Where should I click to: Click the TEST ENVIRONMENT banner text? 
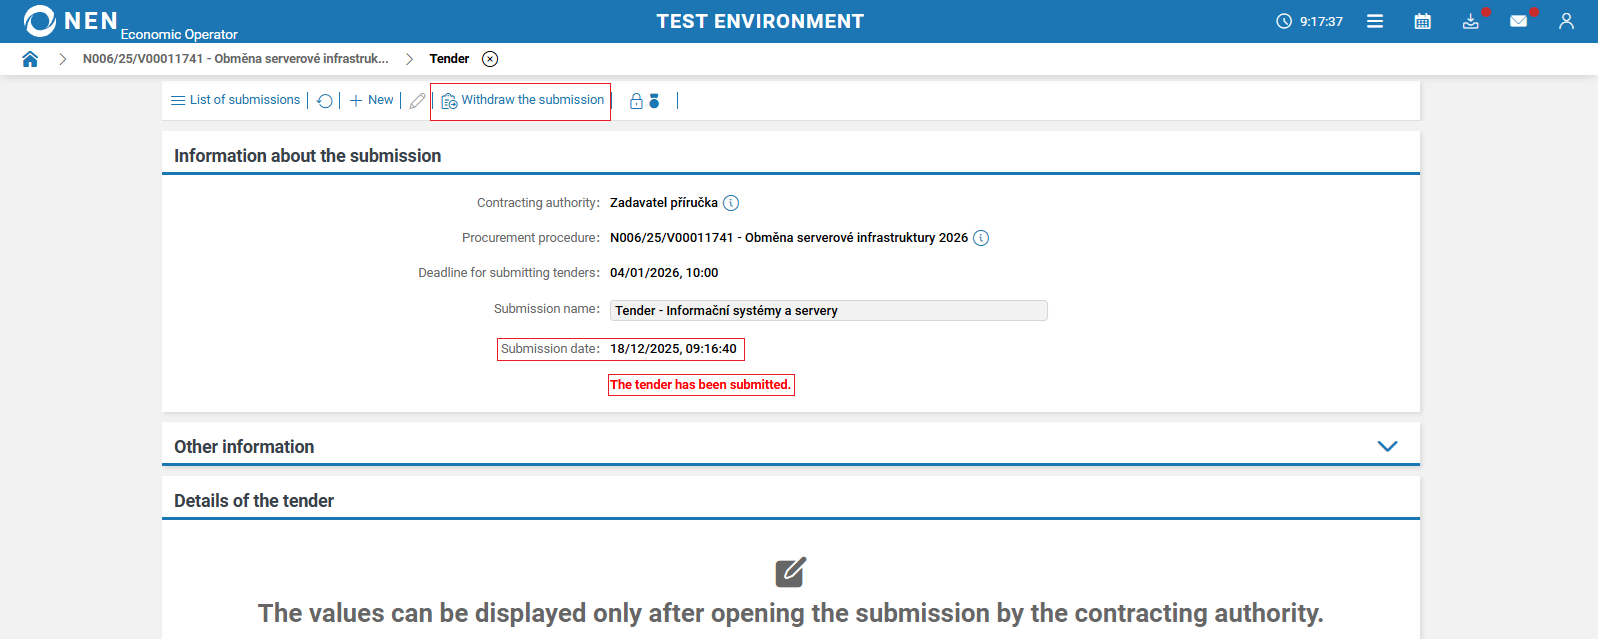[x=760, y=21]
